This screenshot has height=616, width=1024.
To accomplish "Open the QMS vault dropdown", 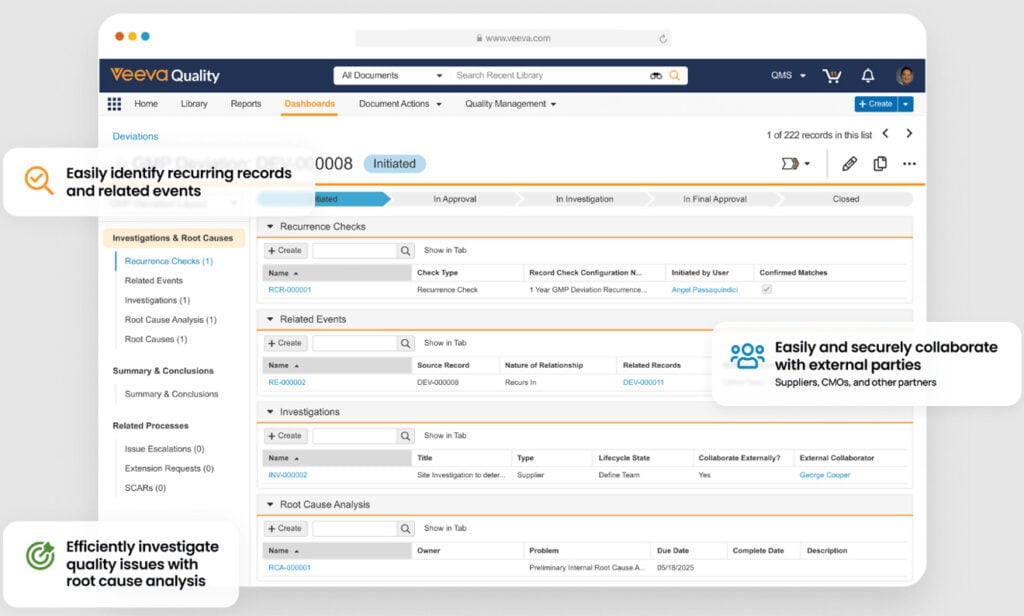I will 788,76.
